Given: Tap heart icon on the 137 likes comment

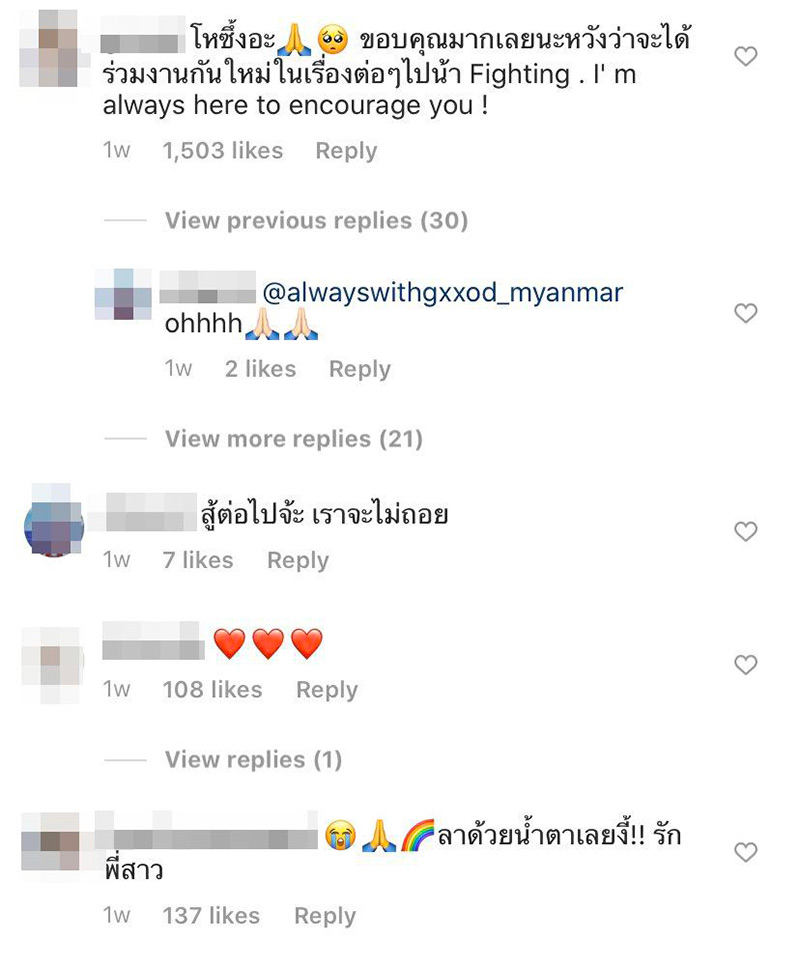Looking at the screenshot, I should (746, 852).
